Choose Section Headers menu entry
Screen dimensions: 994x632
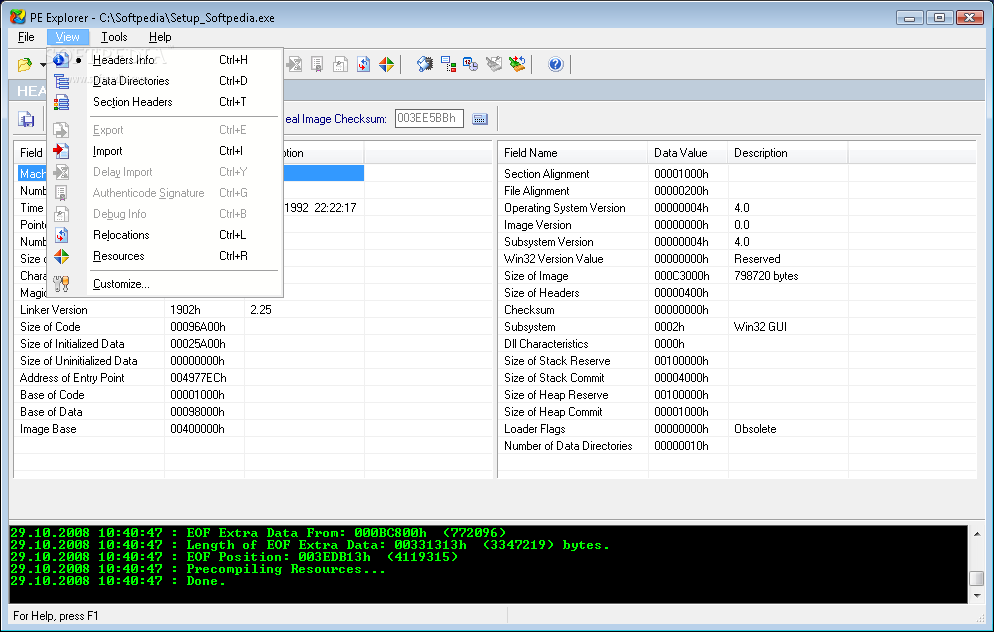point(165,102)
